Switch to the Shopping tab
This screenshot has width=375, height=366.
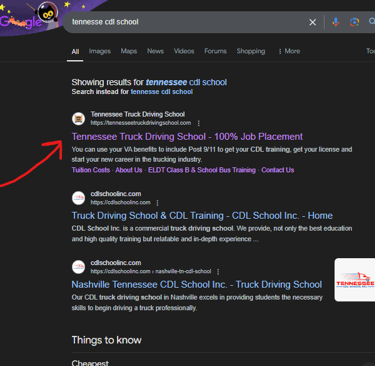pos(251,51)
